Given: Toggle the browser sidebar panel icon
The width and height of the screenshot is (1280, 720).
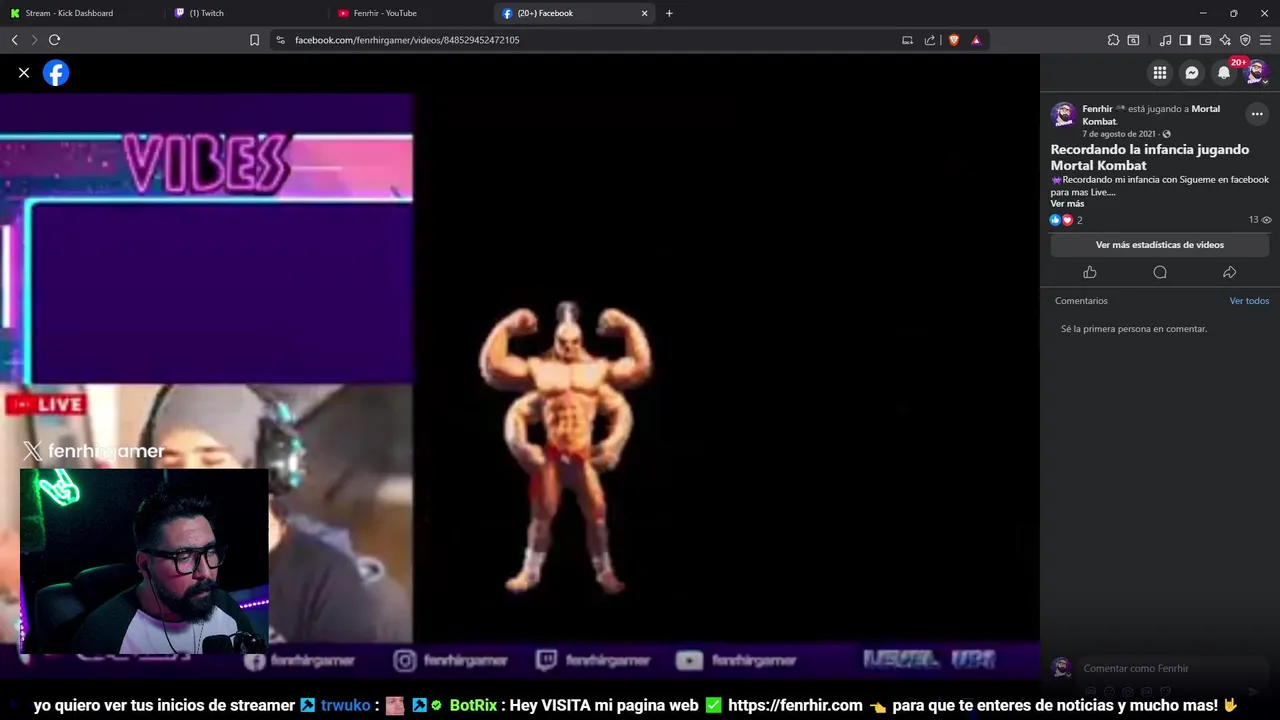Looking at the screenshot, I should [1185, 40].
